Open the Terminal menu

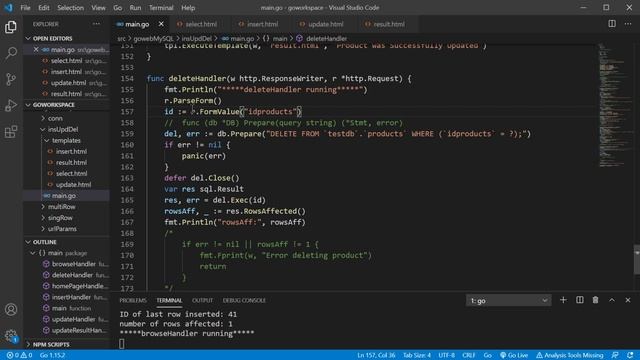(161, 8)
